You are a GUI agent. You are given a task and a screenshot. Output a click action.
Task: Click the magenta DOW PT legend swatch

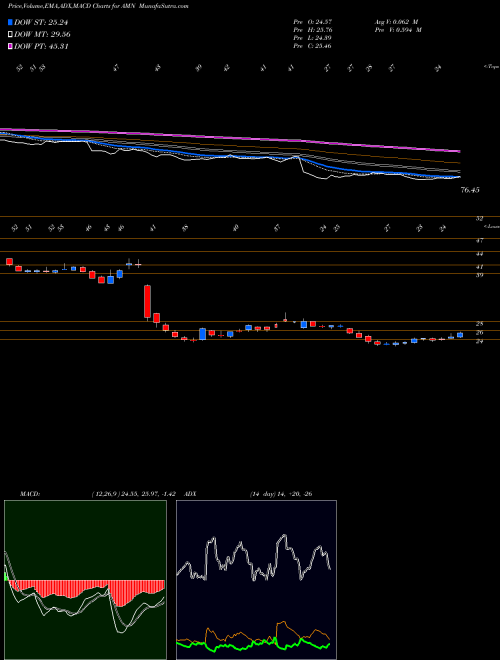(10, 46)
